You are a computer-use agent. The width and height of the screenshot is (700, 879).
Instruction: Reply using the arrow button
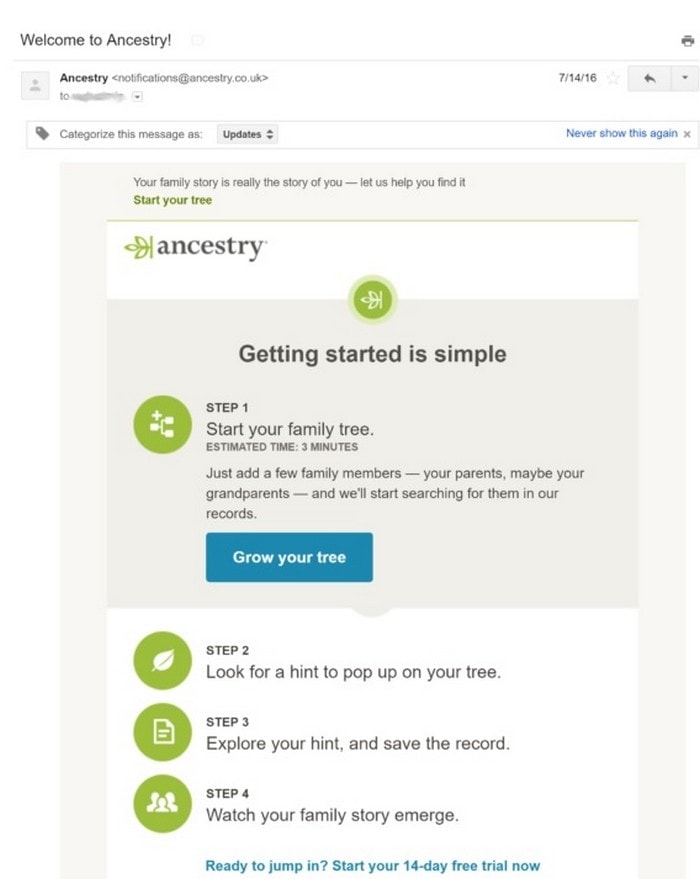[650, 78]
